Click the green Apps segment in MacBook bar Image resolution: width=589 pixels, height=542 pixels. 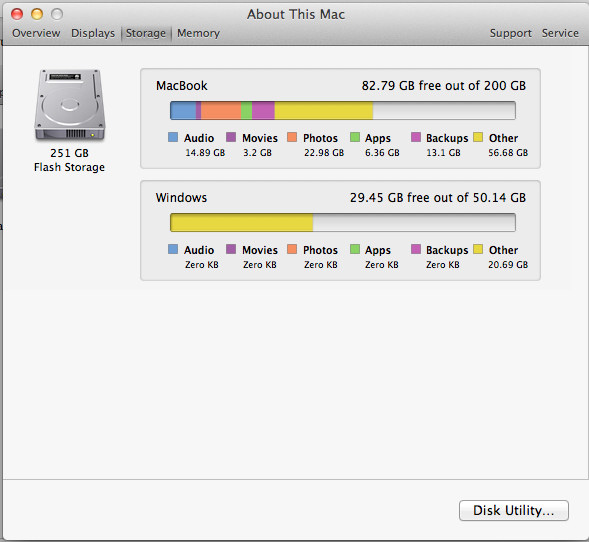(246, 111)
